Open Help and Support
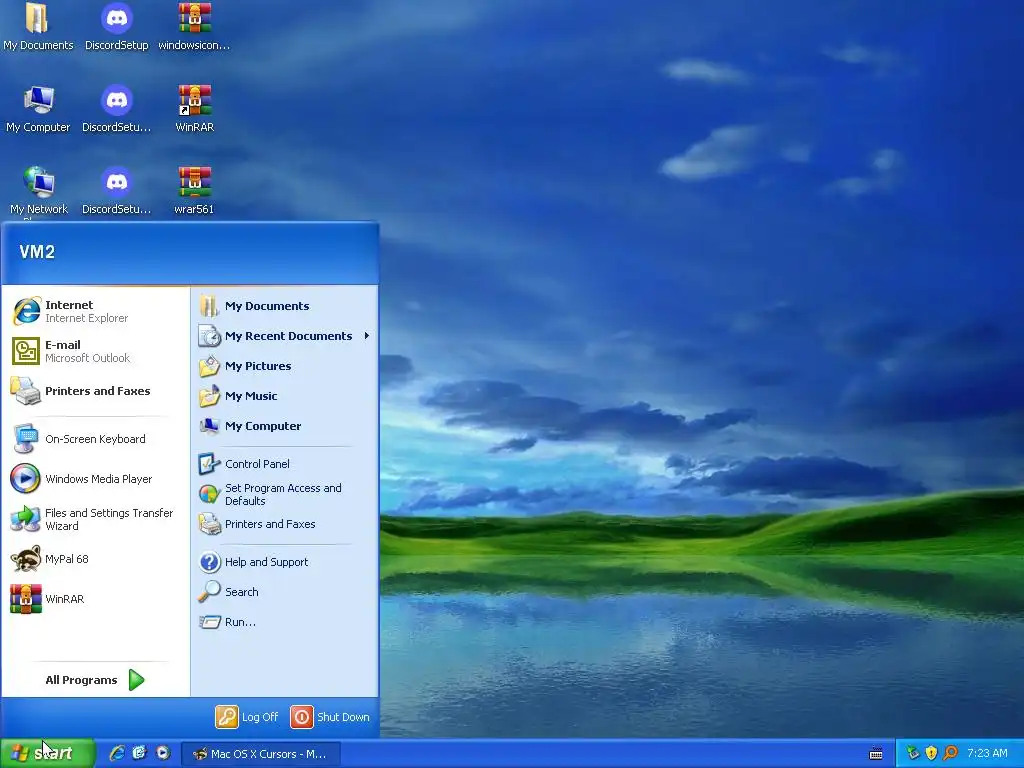Viewport: 1024px width, 768px height. 284,562
